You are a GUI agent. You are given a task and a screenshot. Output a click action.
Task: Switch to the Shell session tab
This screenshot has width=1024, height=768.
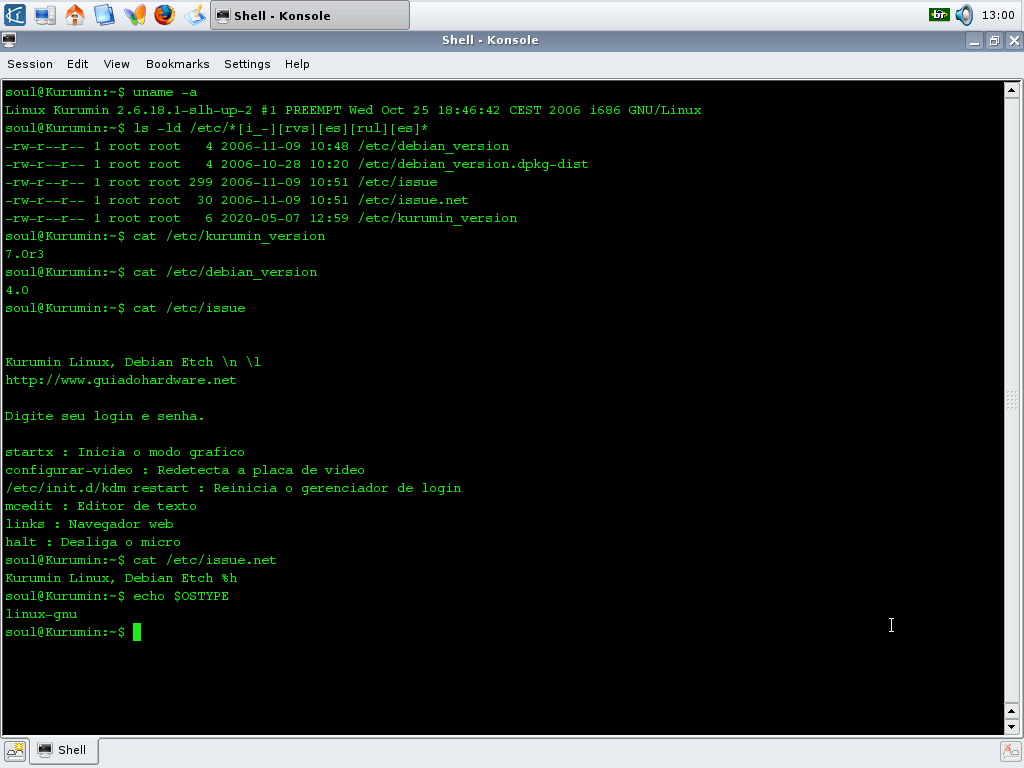click(x=64, y=750)
